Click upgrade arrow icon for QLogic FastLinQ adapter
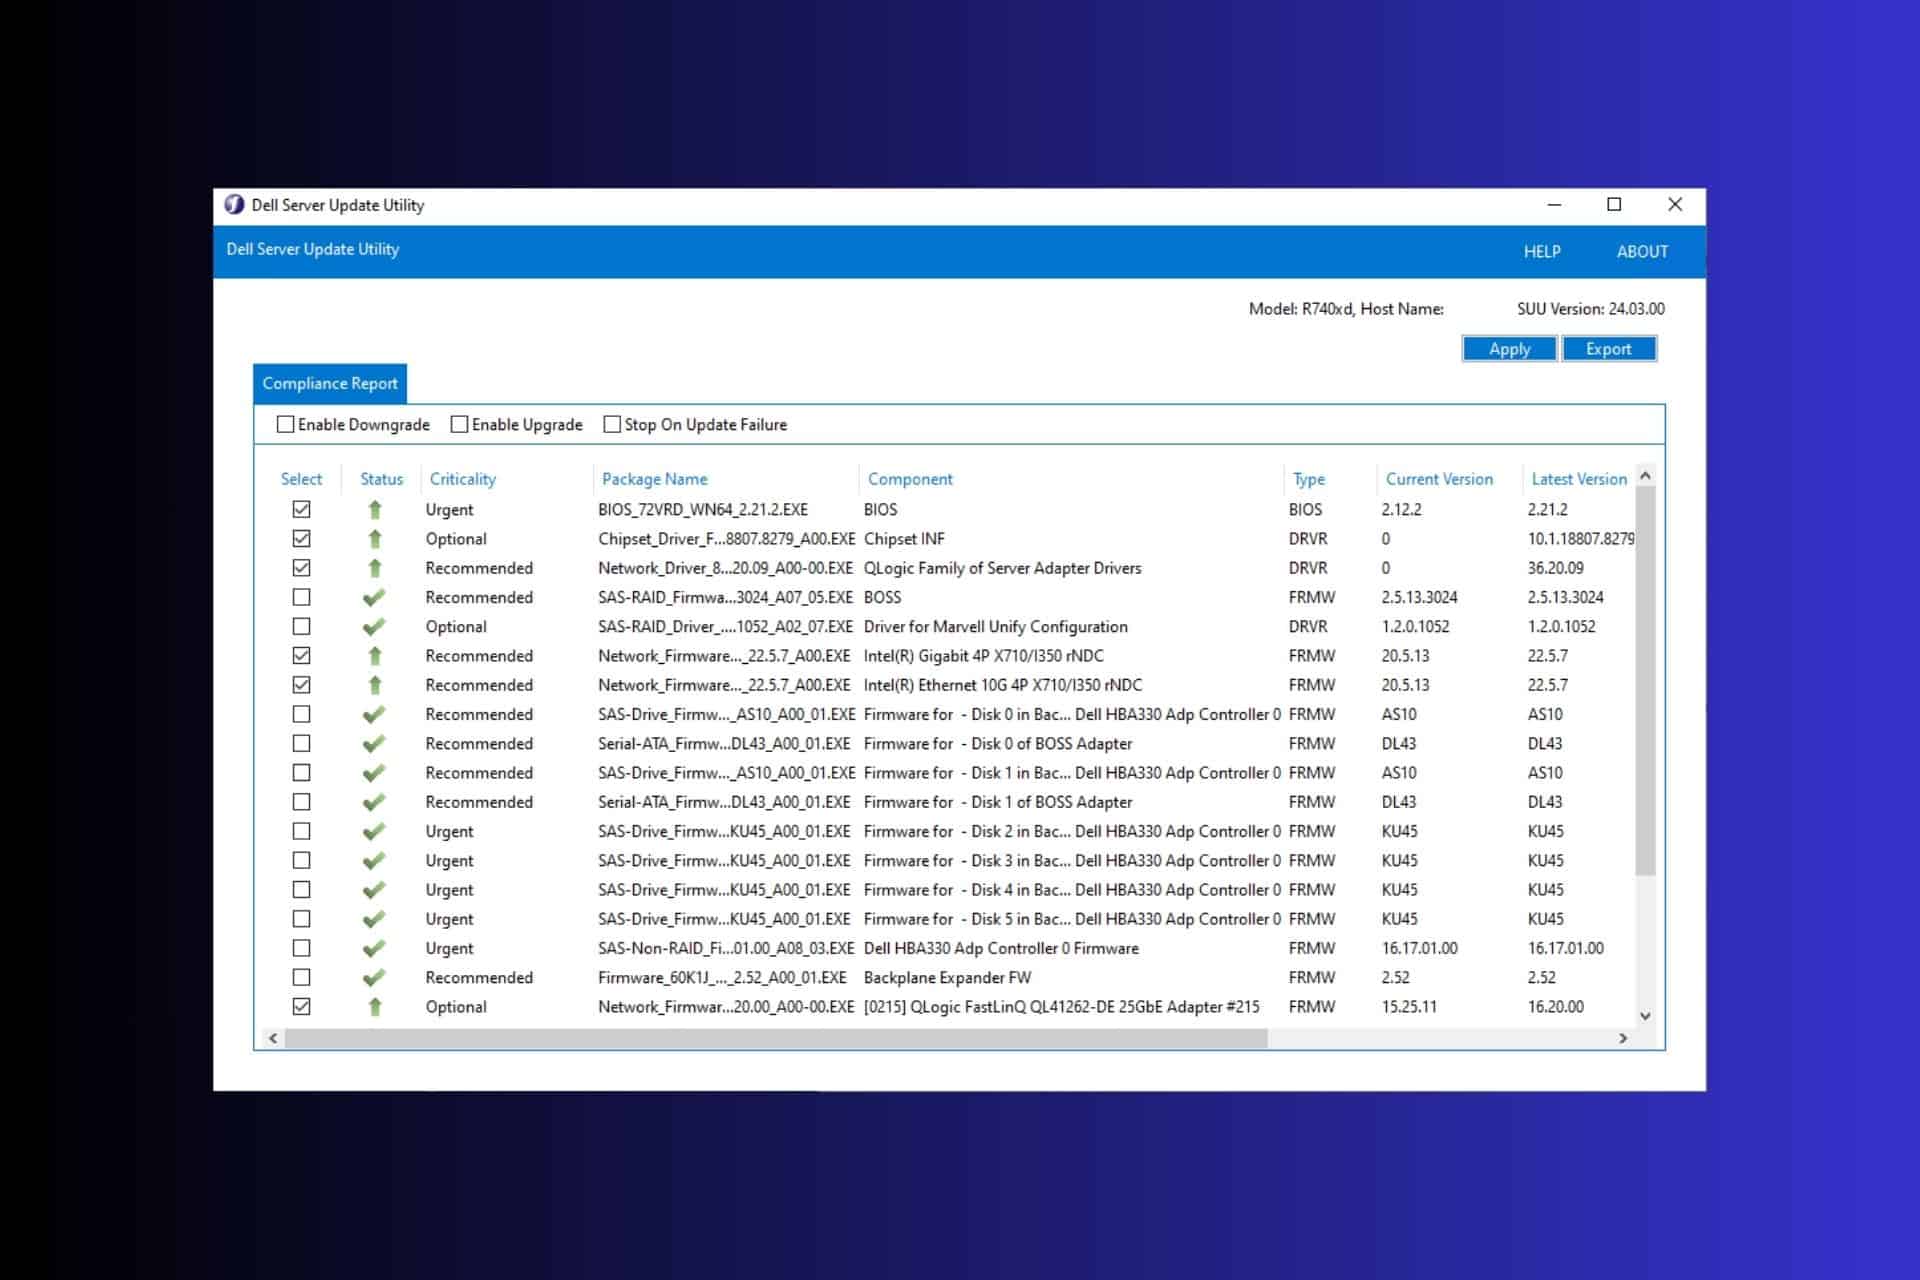The width and height of the screenshot is (1920, 1280). click(375, 1007)
